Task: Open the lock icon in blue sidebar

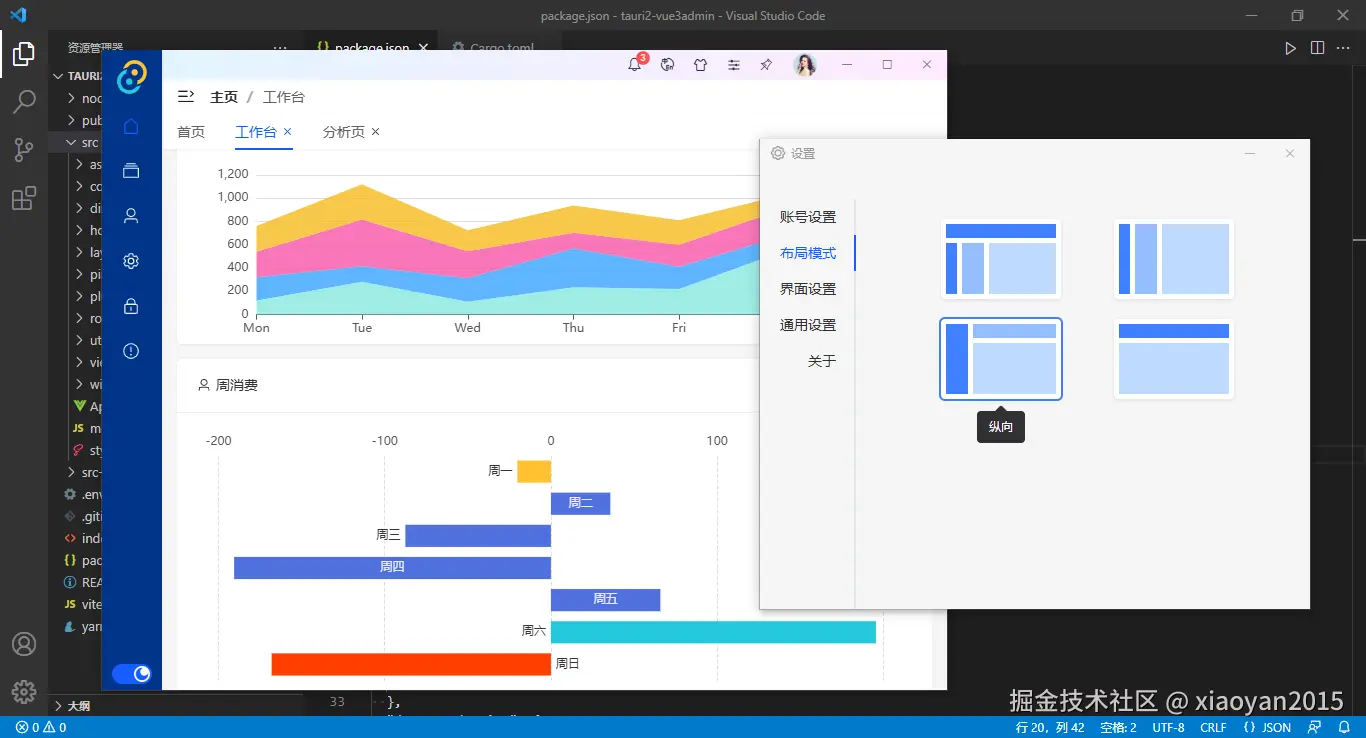Action: click(131, 306)
